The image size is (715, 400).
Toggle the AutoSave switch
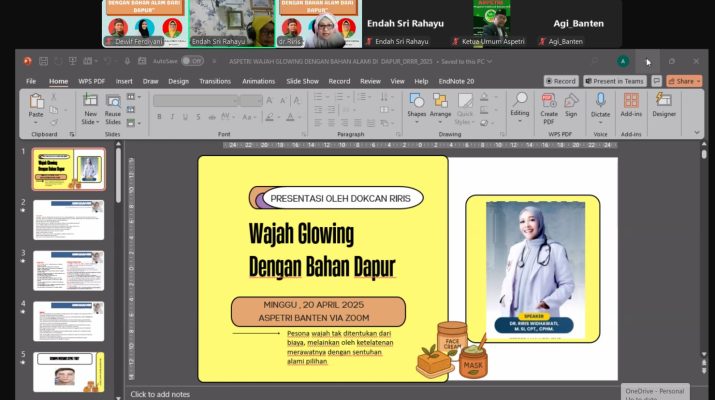tap(192, 61)
